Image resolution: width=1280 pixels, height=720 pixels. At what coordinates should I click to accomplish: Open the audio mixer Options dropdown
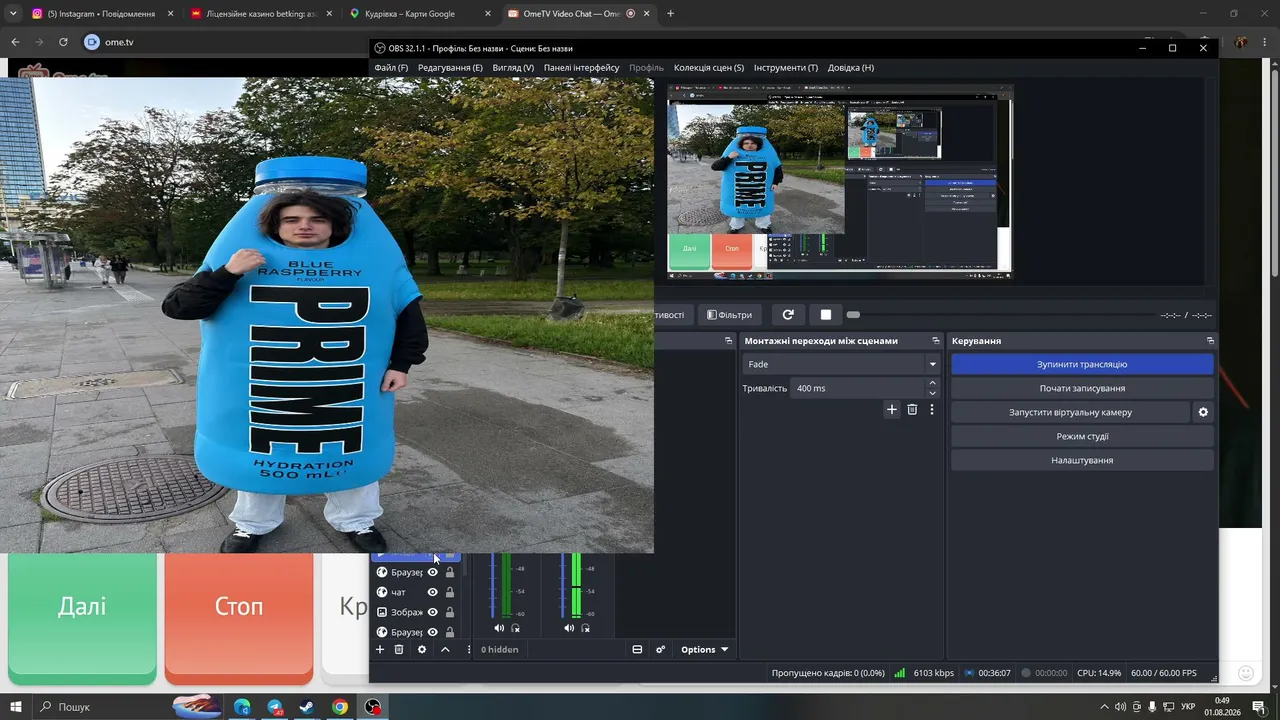click(704, 649)
